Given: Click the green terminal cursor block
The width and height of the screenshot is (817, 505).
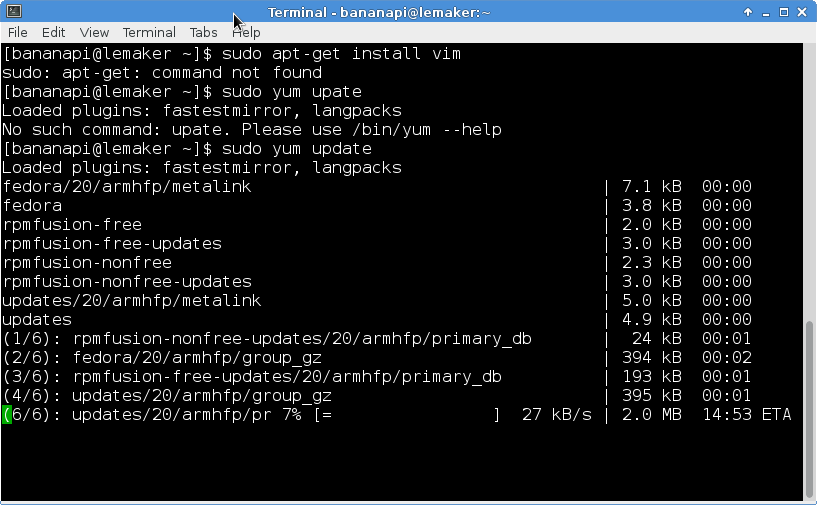Looking at the screenshot, I should point(7,414).
